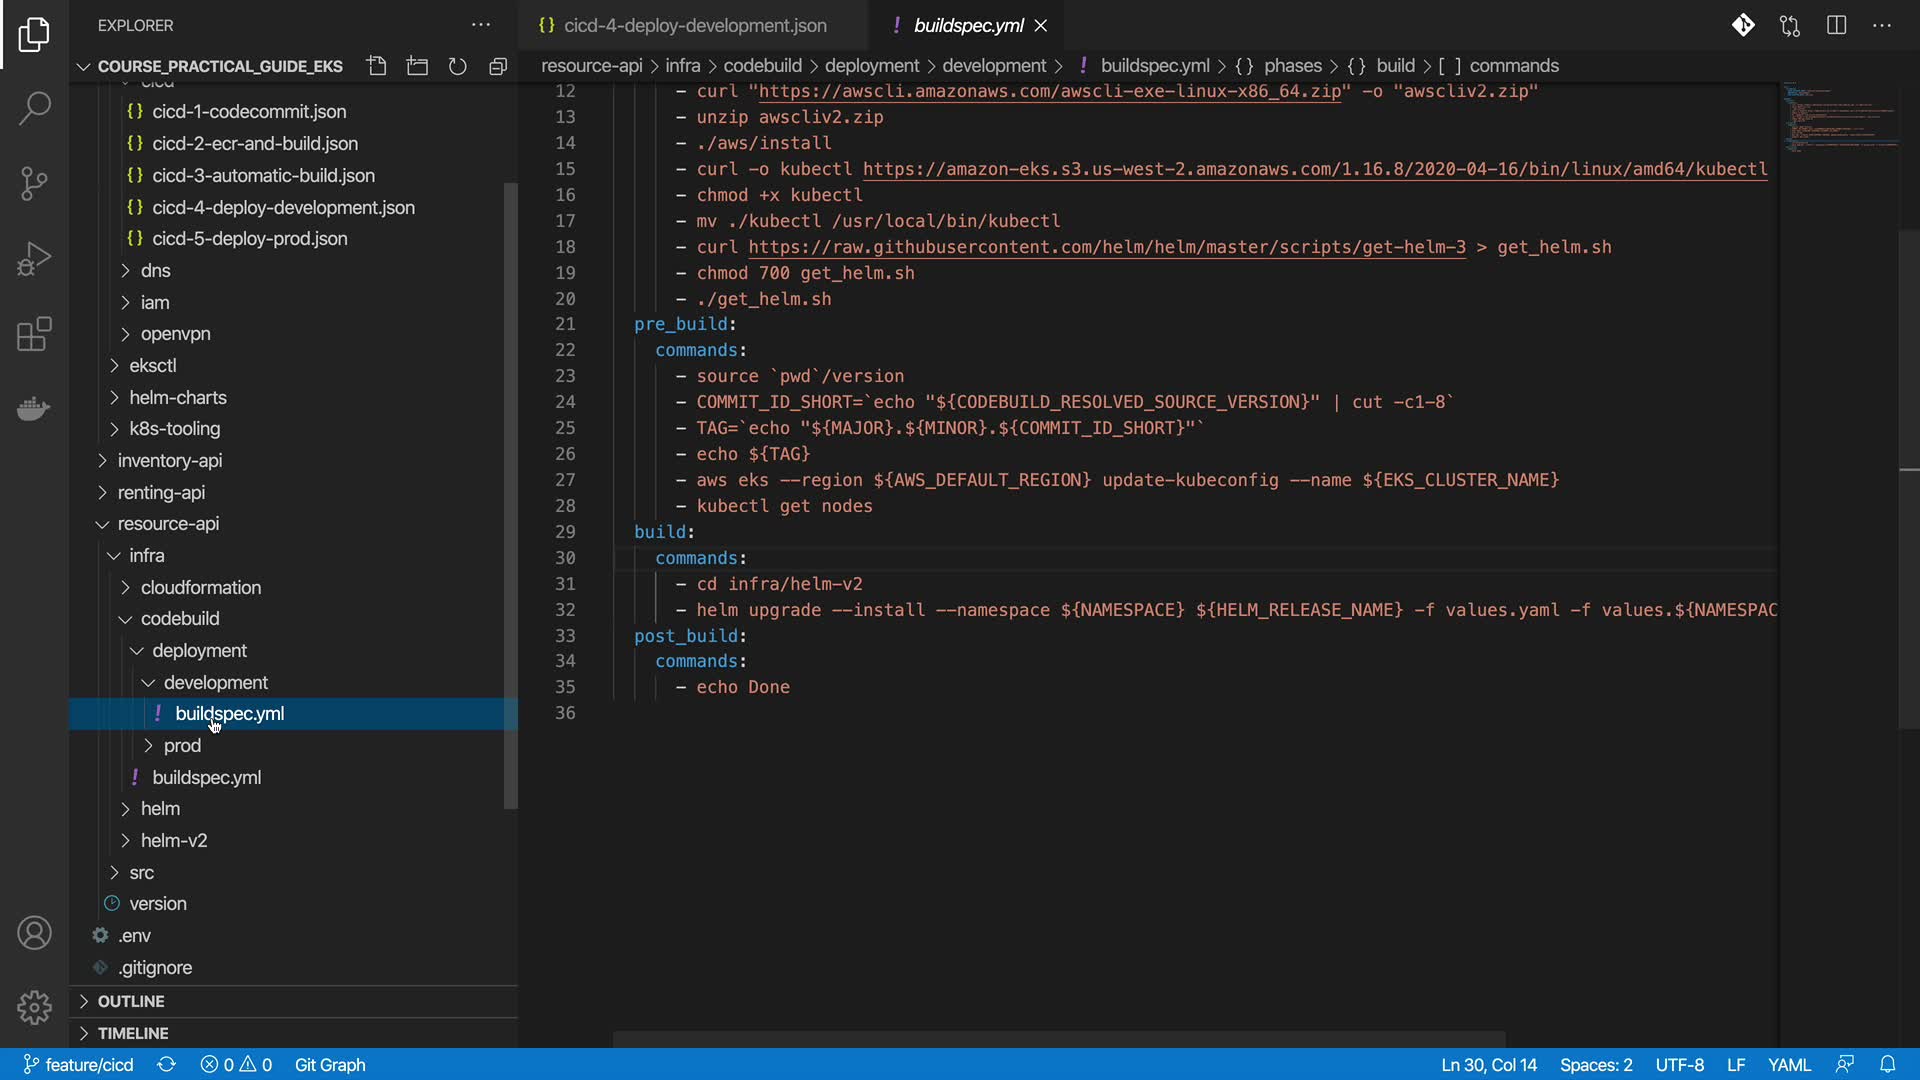Open the Extensions view

coord(34,334)
